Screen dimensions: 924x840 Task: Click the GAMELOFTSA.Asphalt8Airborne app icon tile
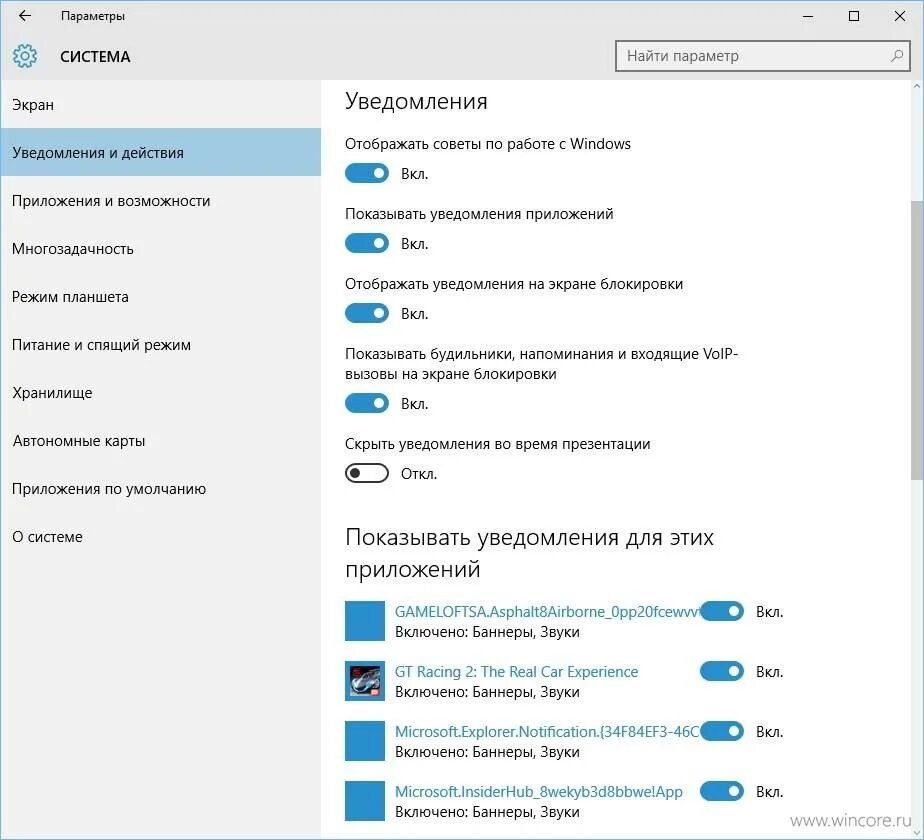pos(365,621)
